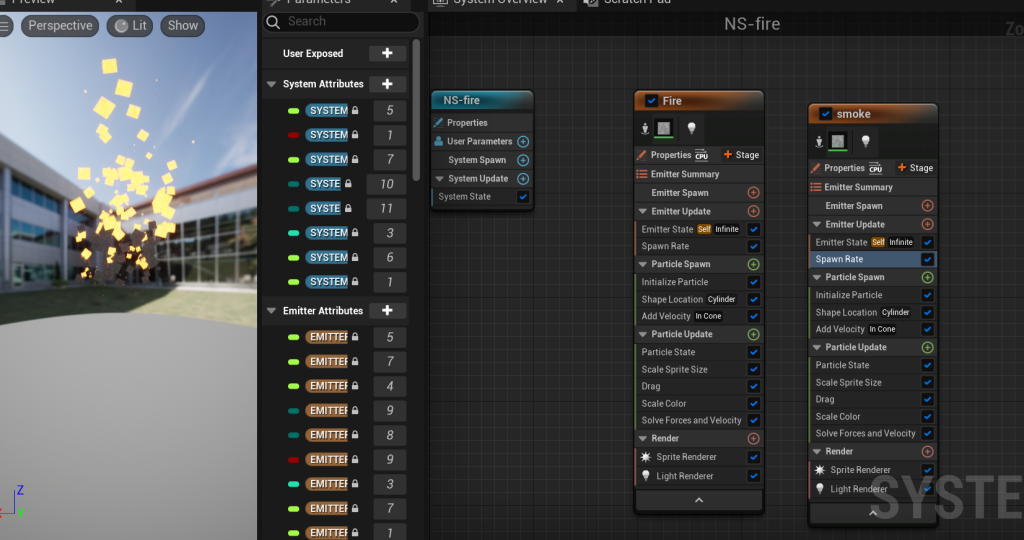Screen dimensions: 1024x540
Task: Add a new System Attributes parameter
Action: tap(387, 84)
